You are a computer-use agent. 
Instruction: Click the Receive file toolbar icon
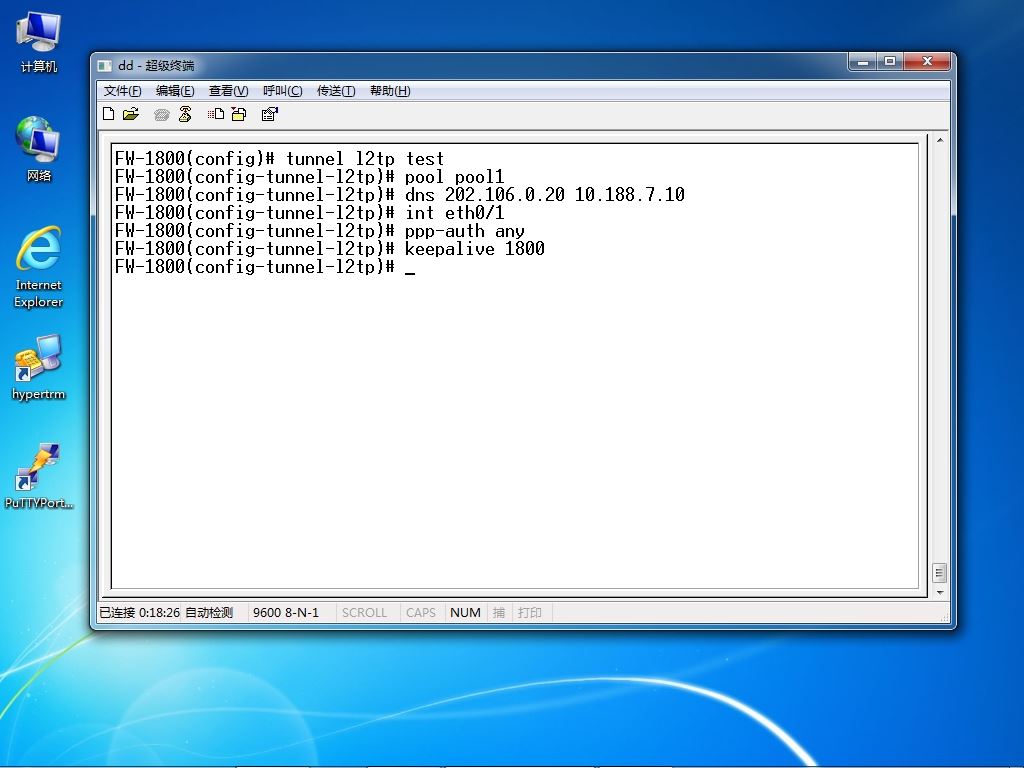239,114
